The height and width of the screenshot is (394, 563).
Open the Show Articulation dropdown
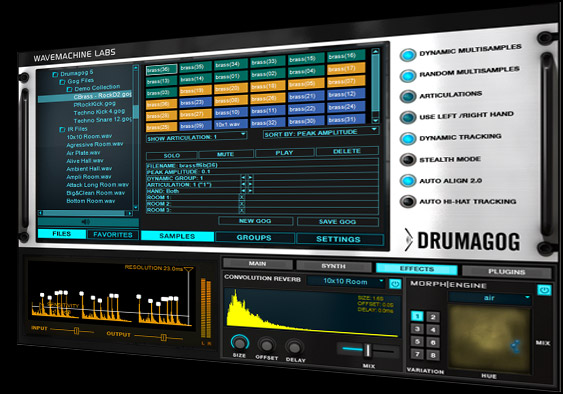(x=196, y=136)
